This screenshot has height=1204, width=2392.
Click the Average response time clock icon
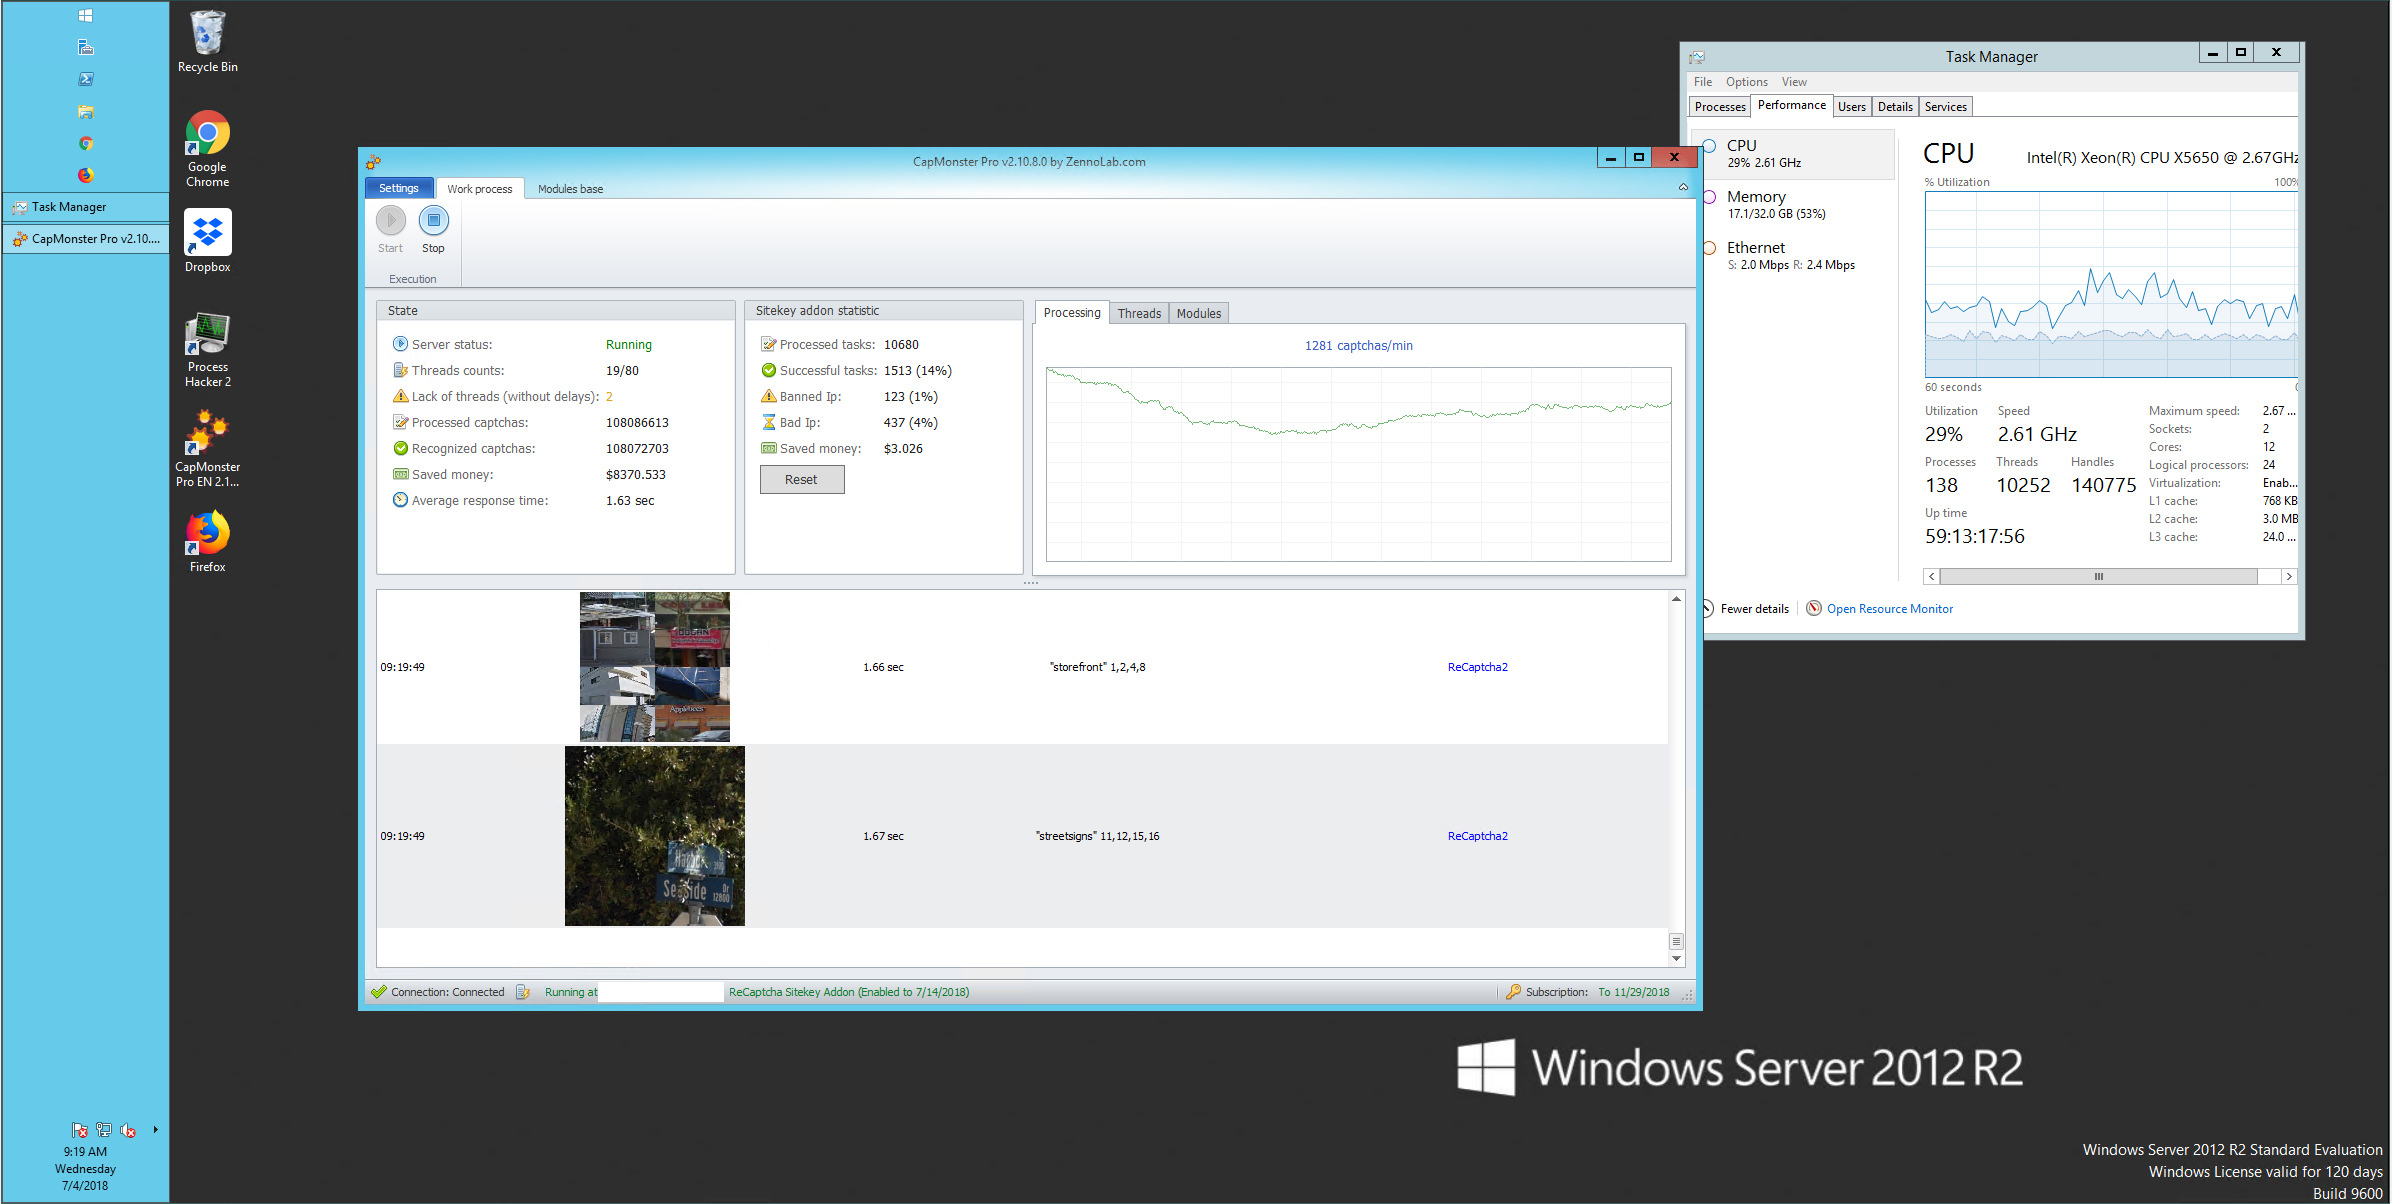400,500
